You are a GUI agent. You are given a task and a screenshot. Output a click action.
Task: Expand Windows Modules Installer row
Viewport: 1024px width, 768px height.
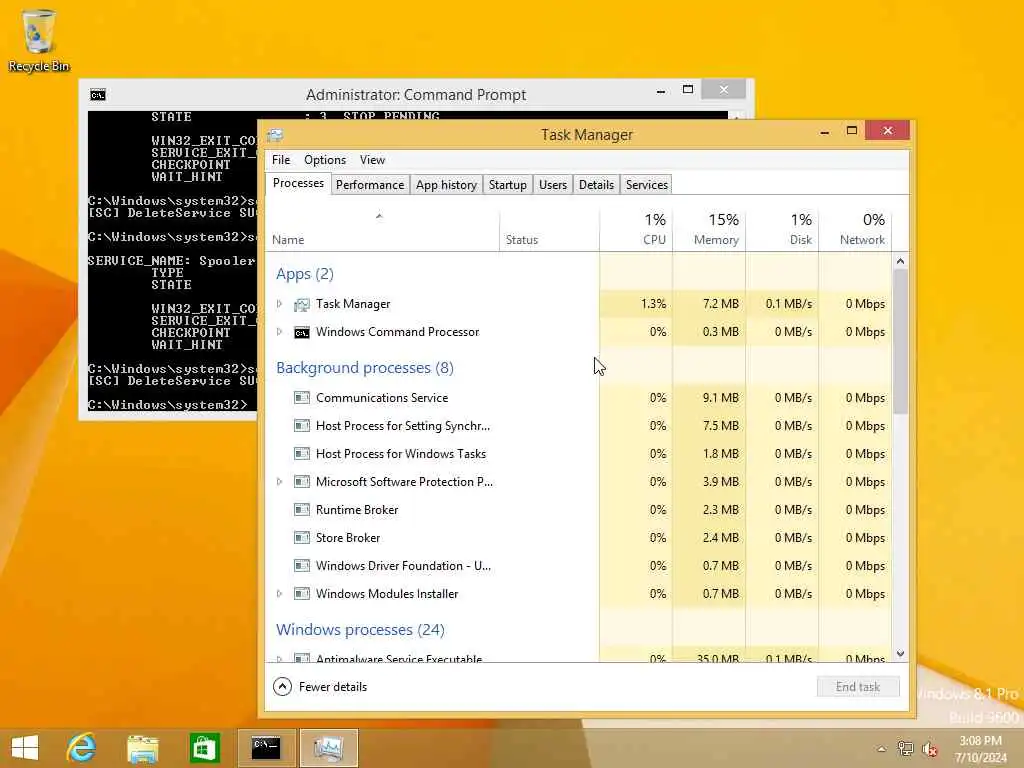[279, 594]
